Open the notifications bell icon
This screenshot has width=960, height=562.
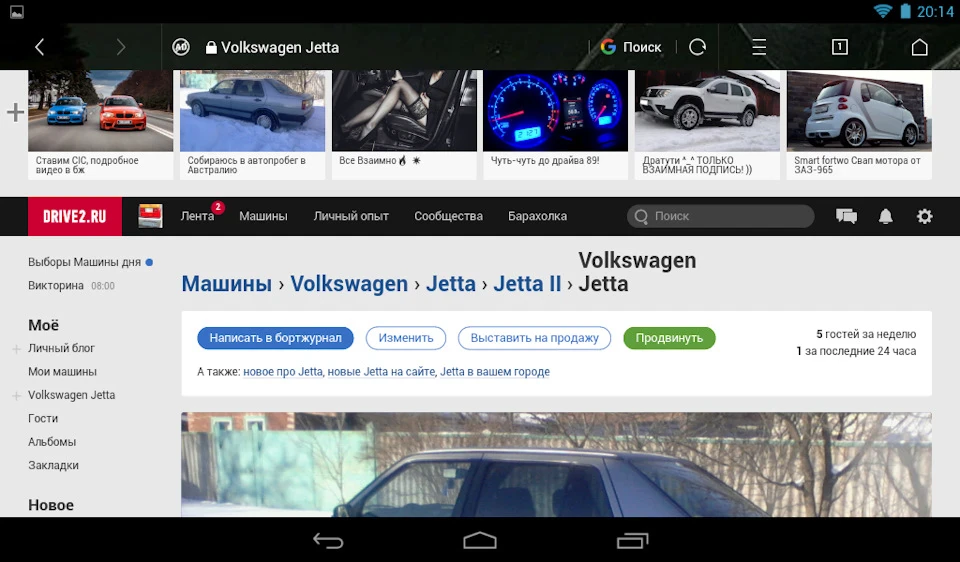tap(885, 216)
